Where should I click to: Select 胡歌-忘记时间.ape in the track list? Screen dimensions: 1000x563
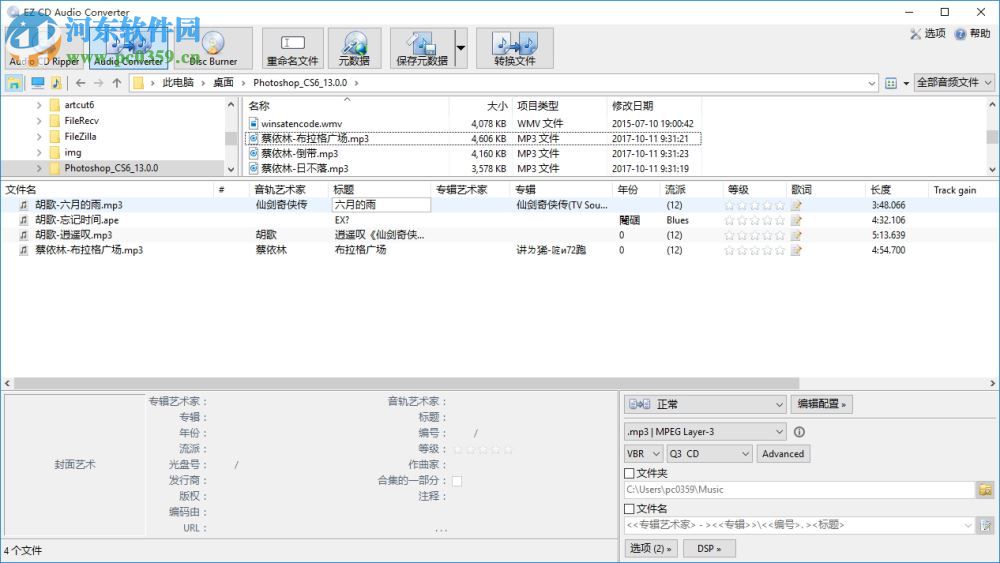click(x=77, y=220)
